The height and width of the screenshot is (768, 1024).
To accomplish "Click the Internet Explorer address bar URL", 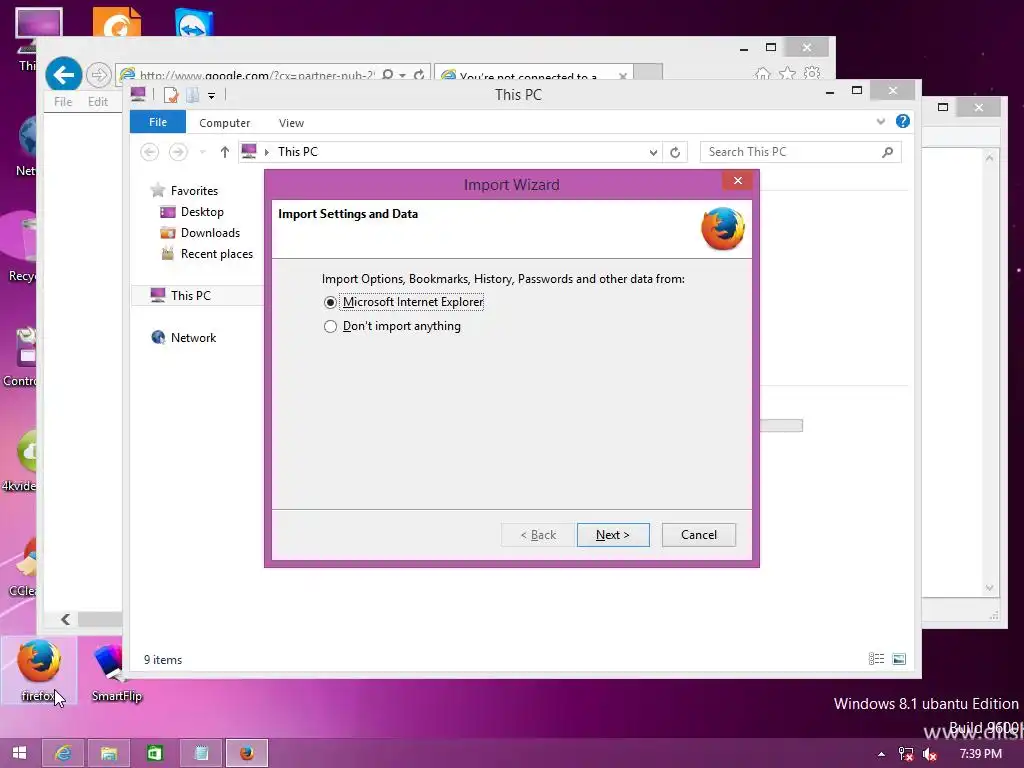I will tap(257, 76).
